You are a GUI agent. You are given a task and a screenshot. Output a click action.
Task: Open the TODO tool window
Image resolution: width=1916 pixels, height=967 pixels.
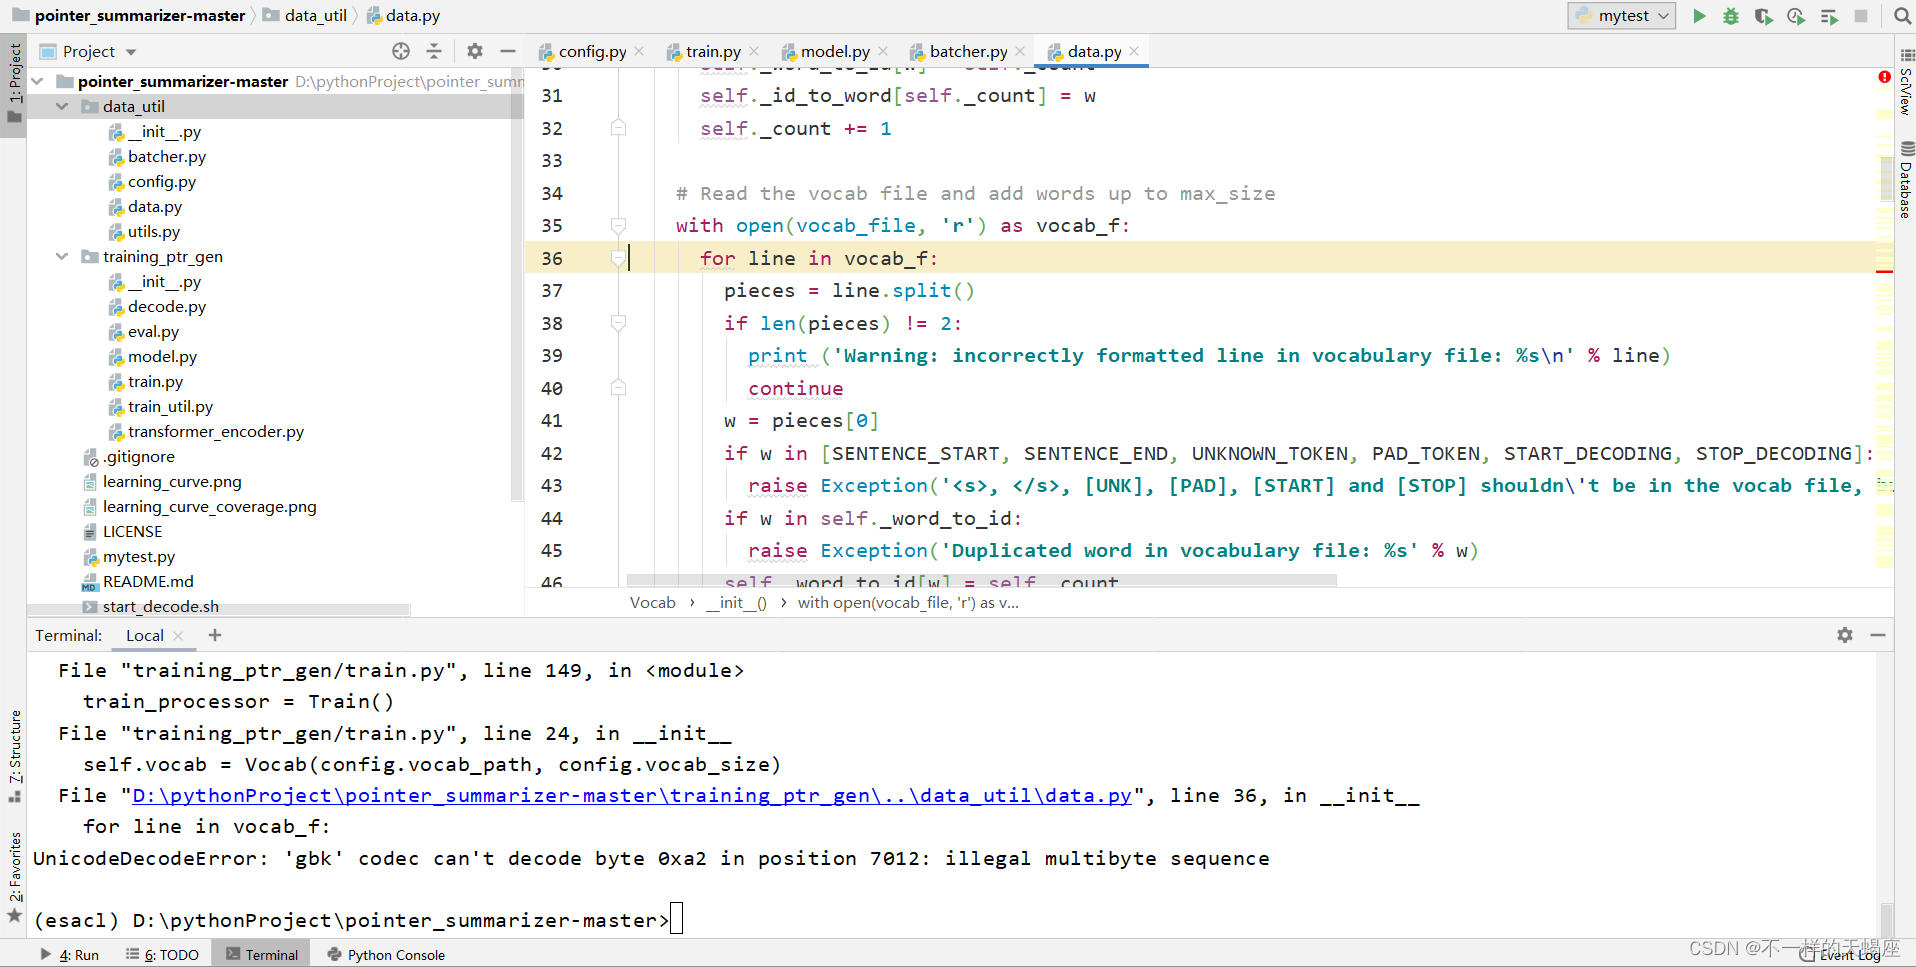[162, 954]
